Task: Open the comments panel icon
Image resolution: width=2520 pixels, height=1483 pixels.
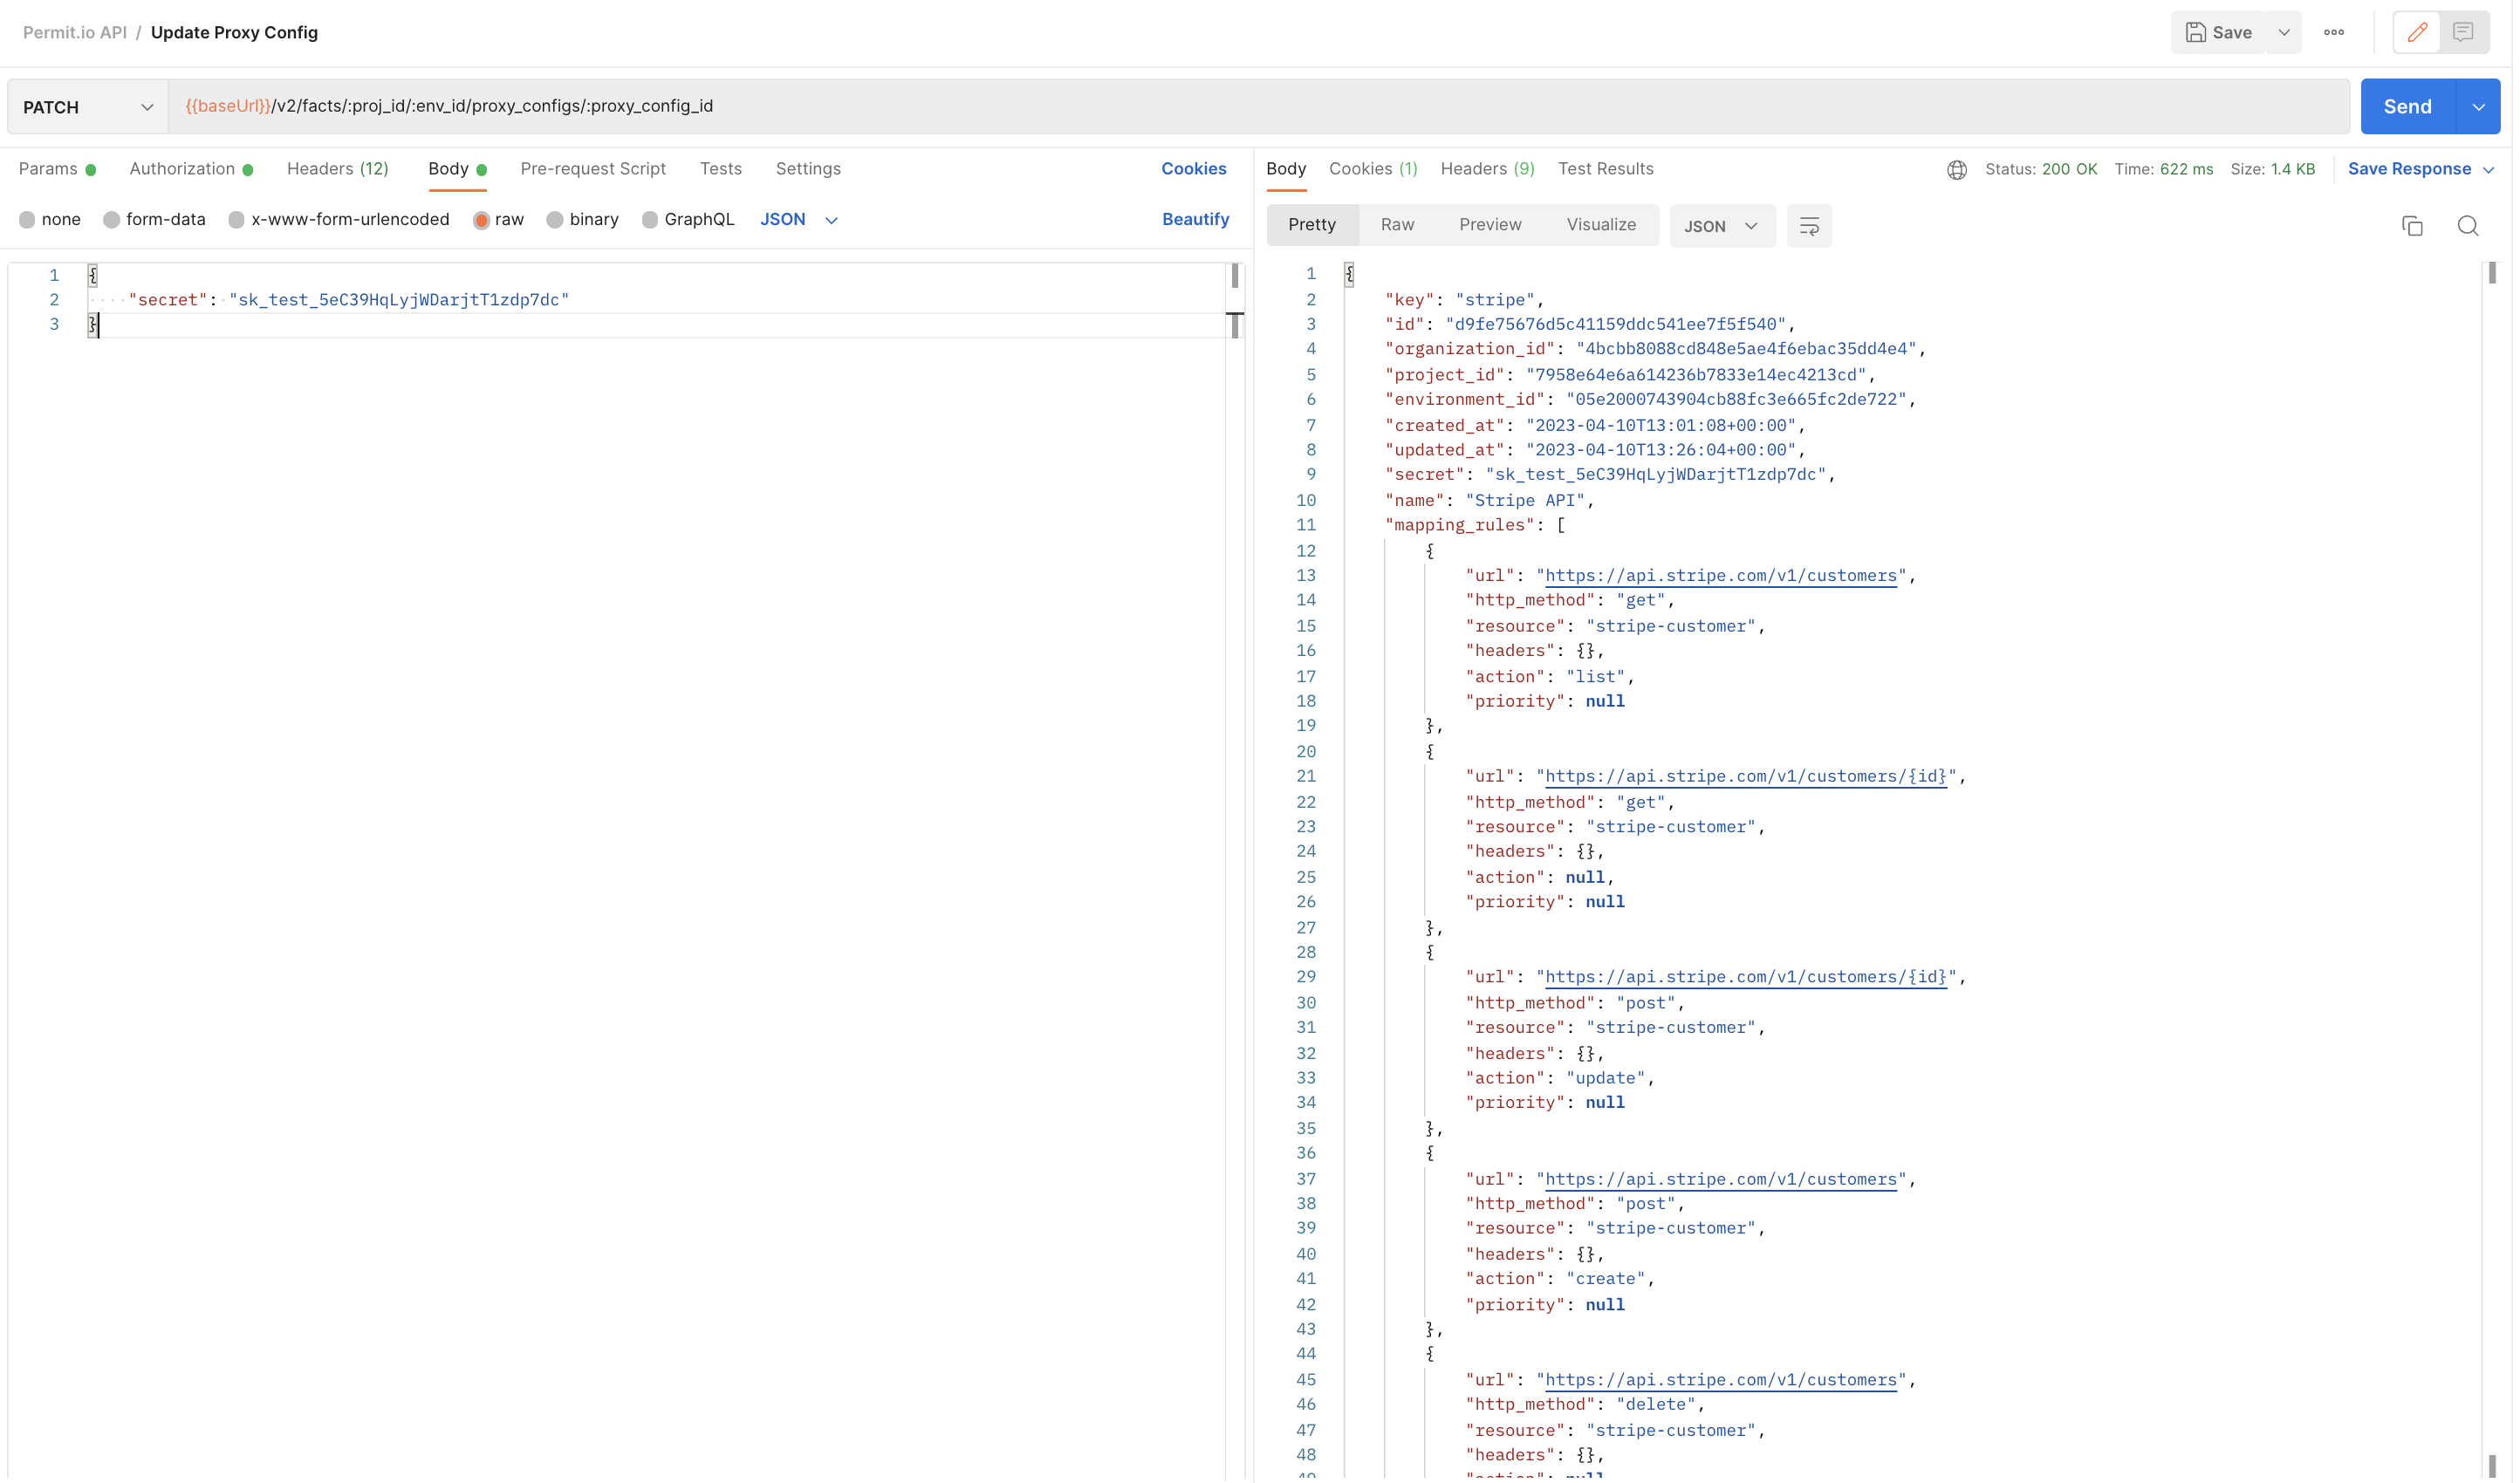Action: coord(2465,32)
